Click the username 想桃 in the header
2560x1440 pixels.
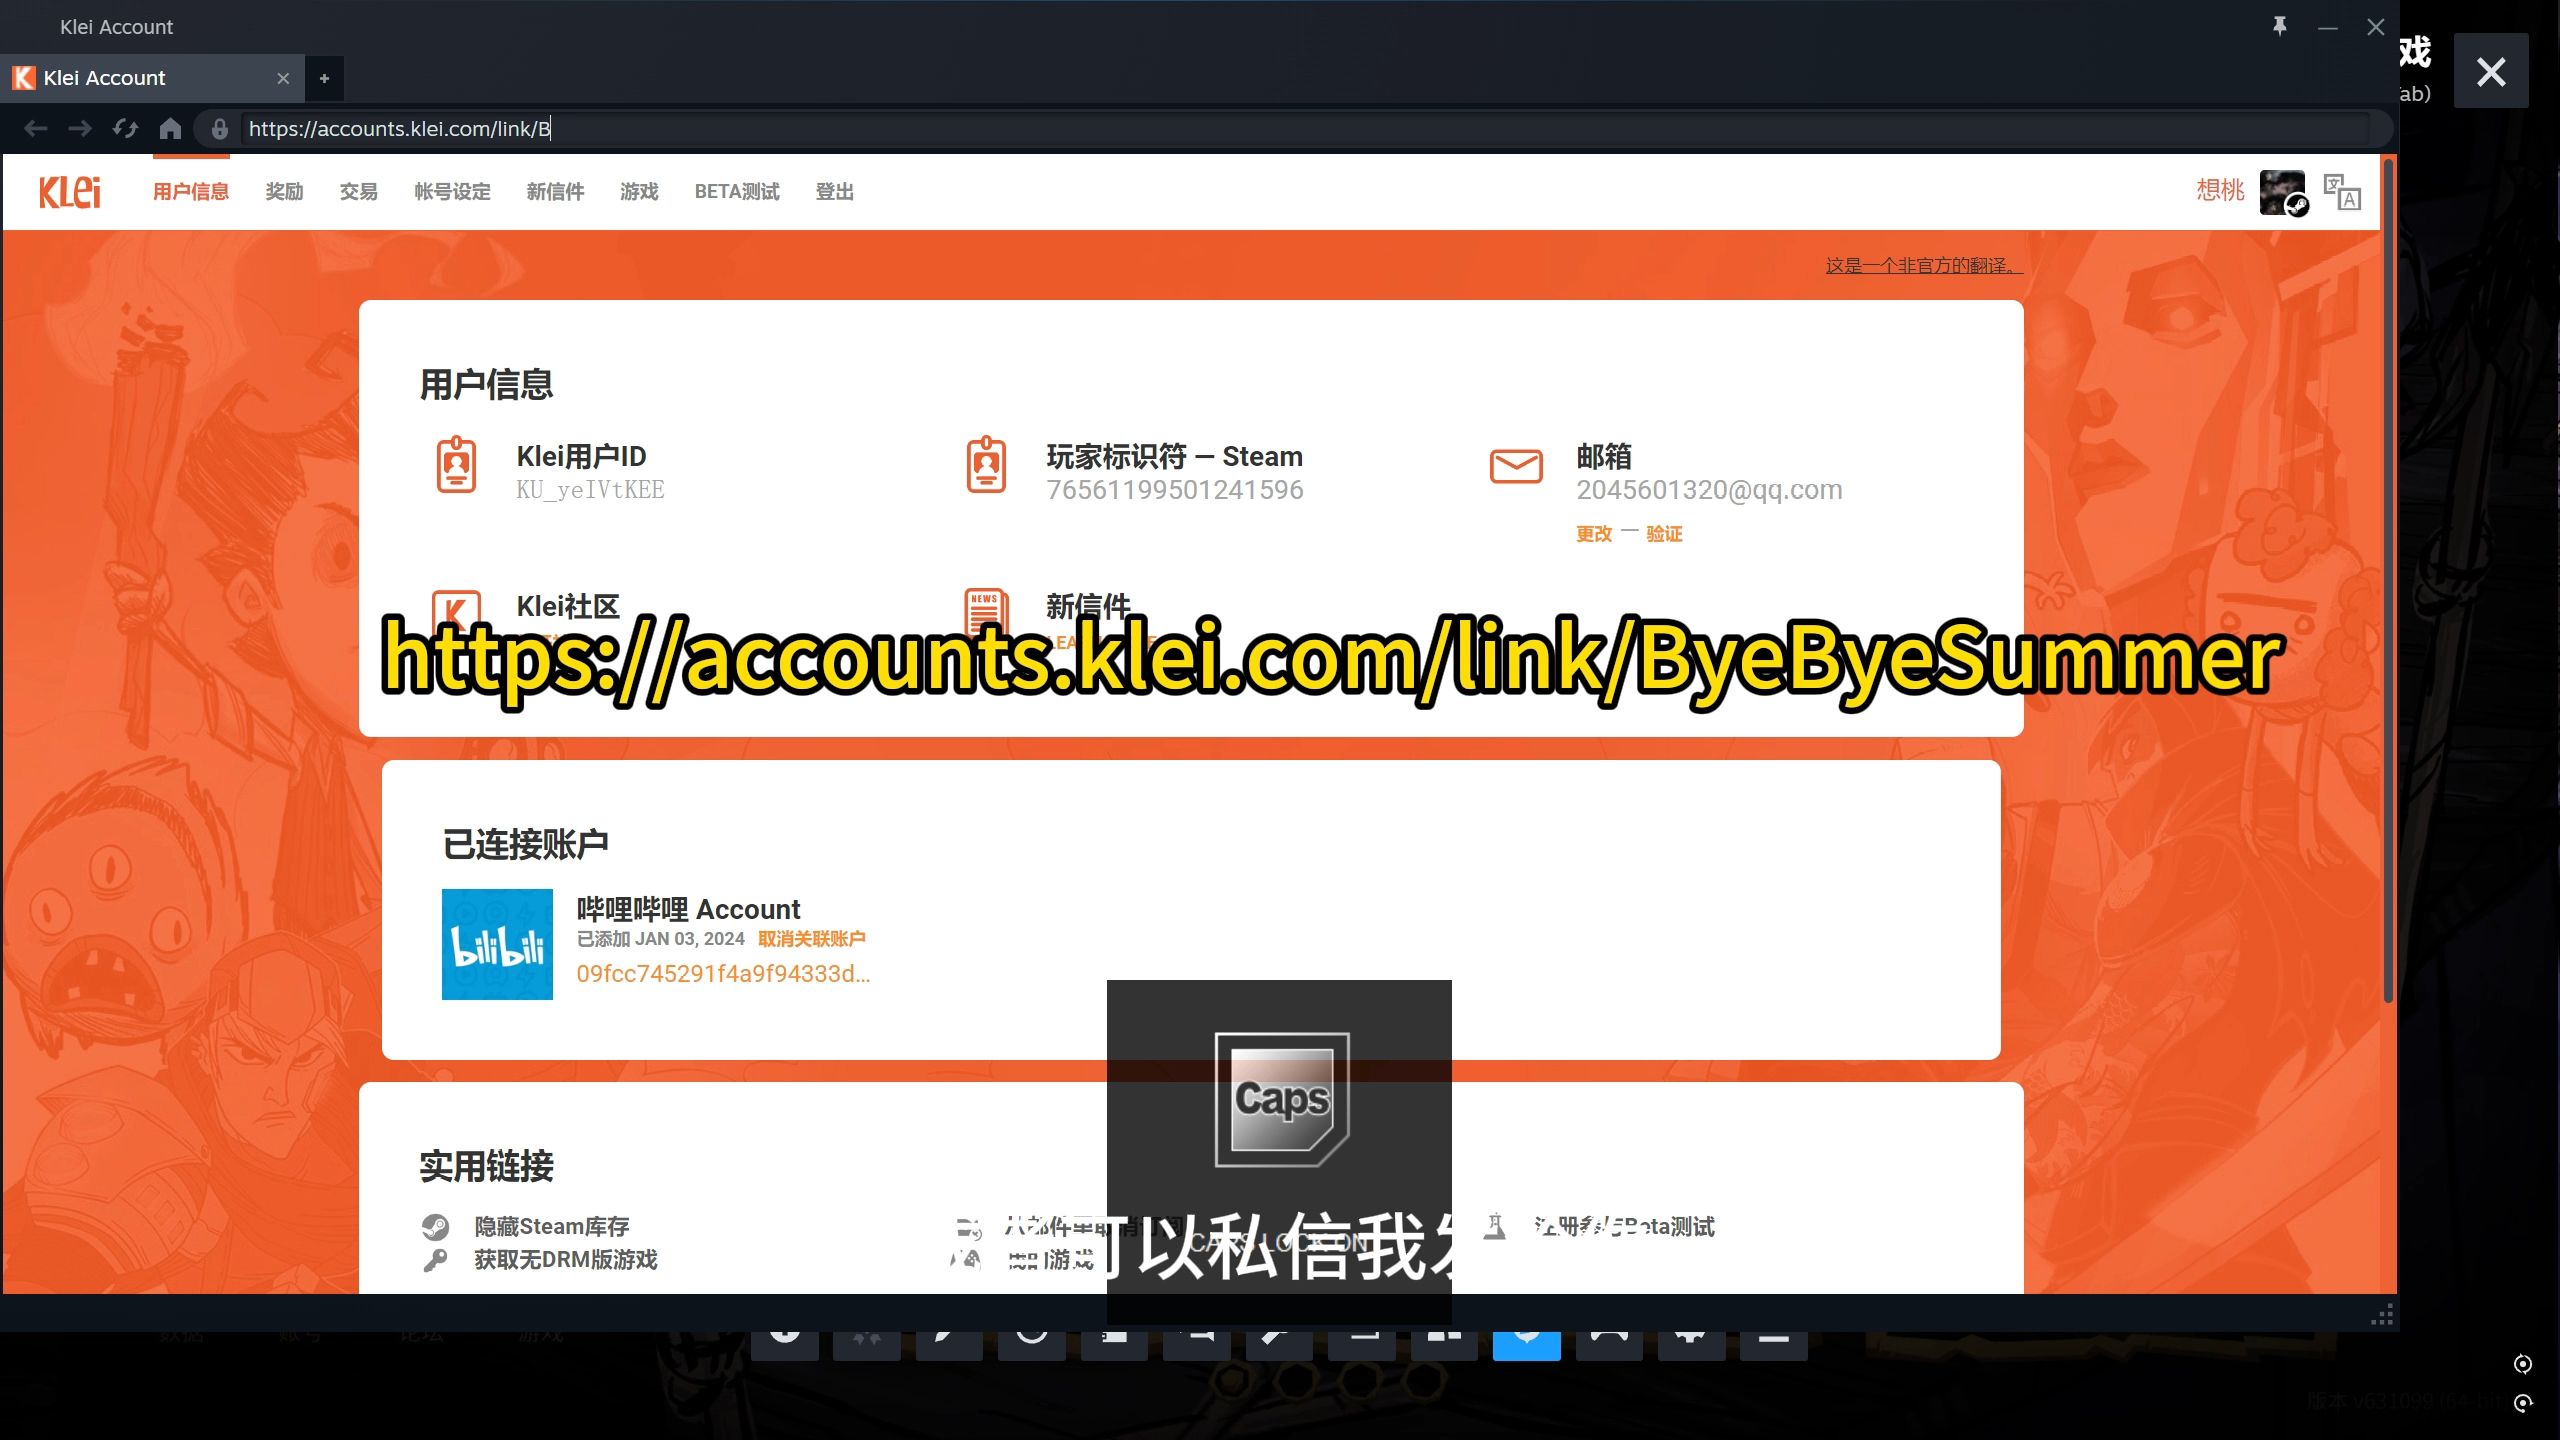(2220, 190)
